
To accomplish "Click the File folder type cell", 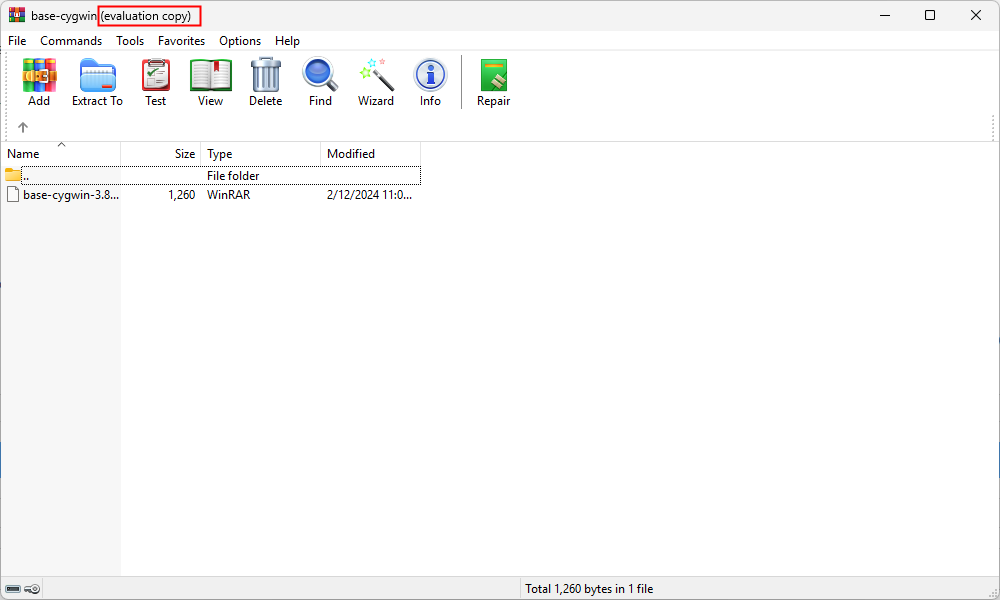I will pos(233,175).
